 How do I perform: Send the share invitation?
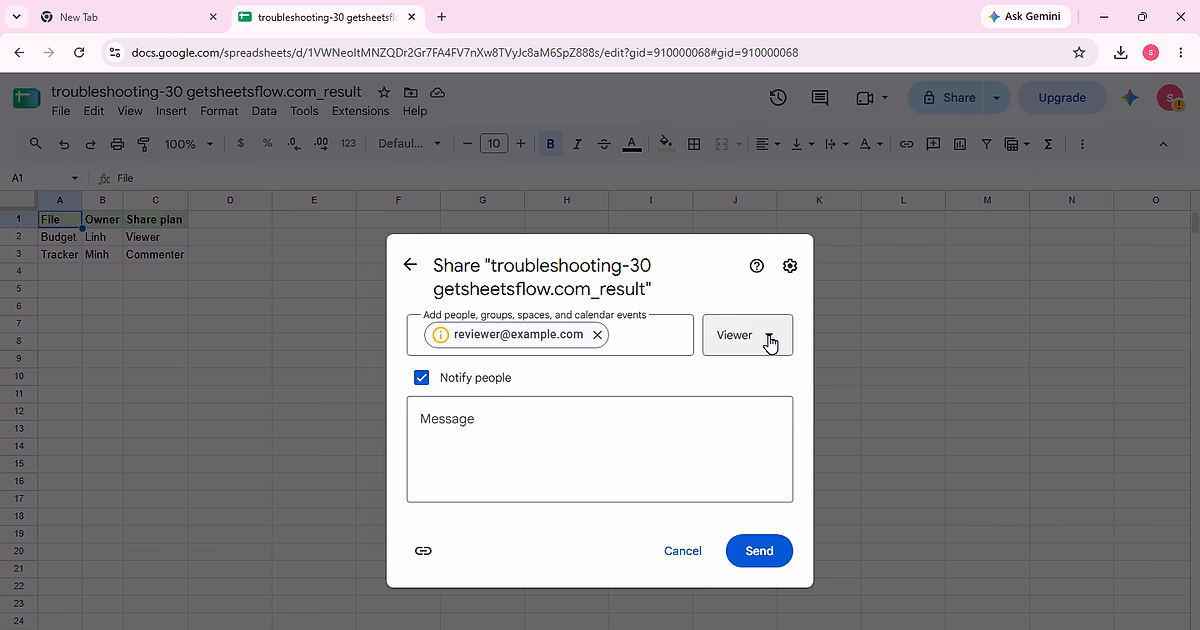(760, 551)
